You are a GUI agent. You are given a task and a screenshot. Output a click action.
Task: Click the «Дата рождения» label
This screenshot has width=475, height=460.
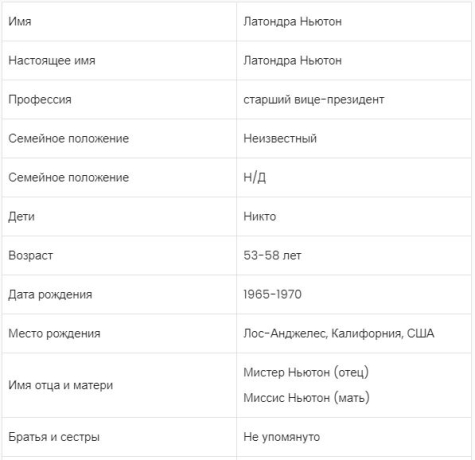tap(50, 295)
